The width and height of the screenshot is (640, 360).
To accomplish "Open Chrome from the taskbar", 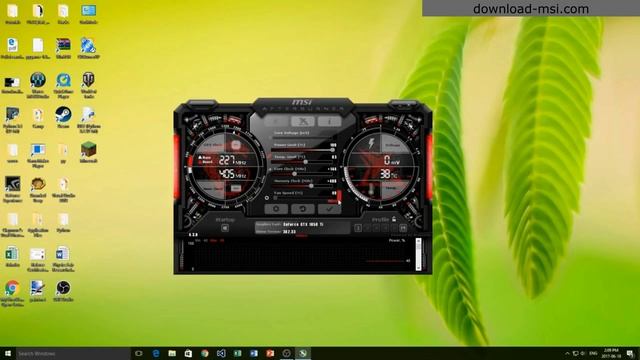I will [x=204, y=353].
